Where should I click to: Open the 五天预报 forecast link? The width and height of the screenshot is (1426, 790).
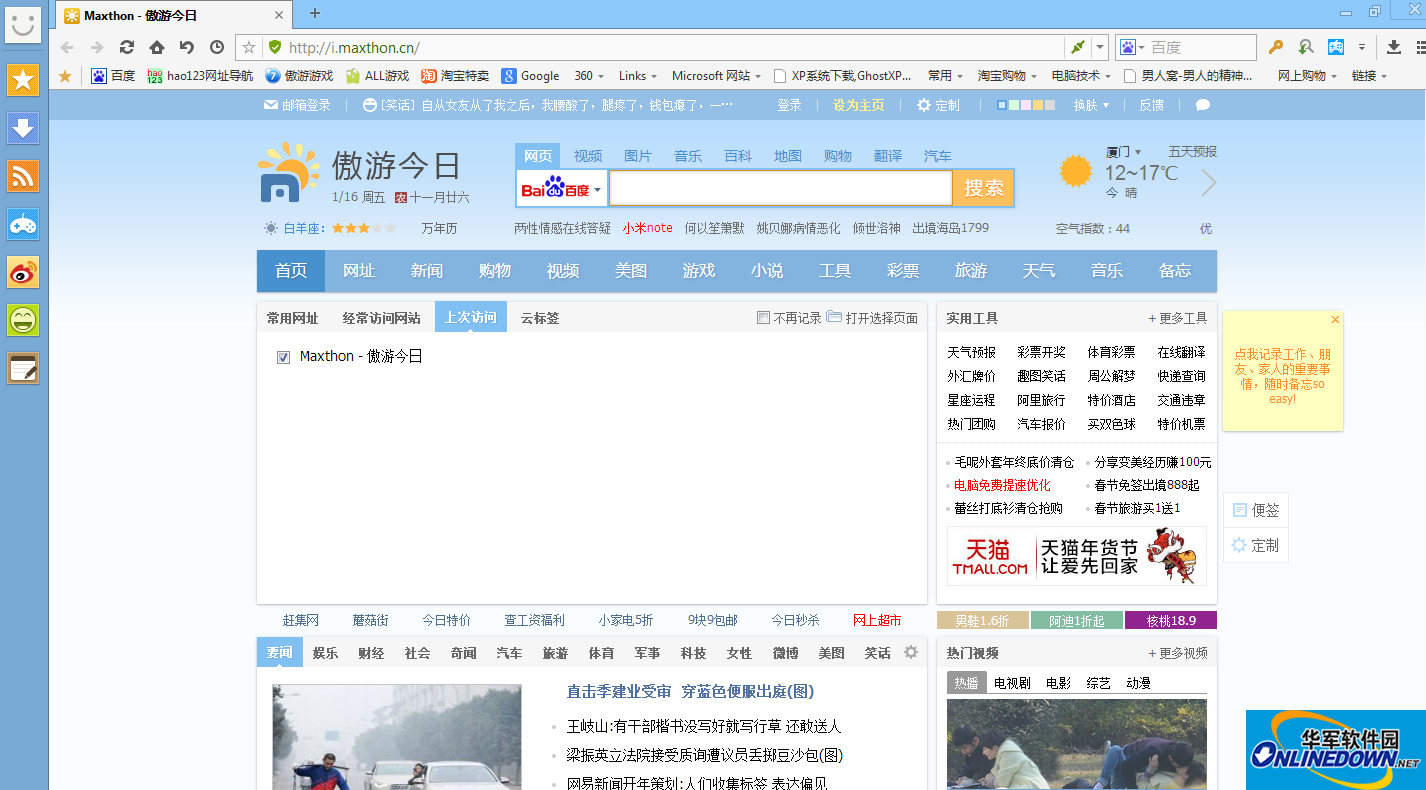1193,152
